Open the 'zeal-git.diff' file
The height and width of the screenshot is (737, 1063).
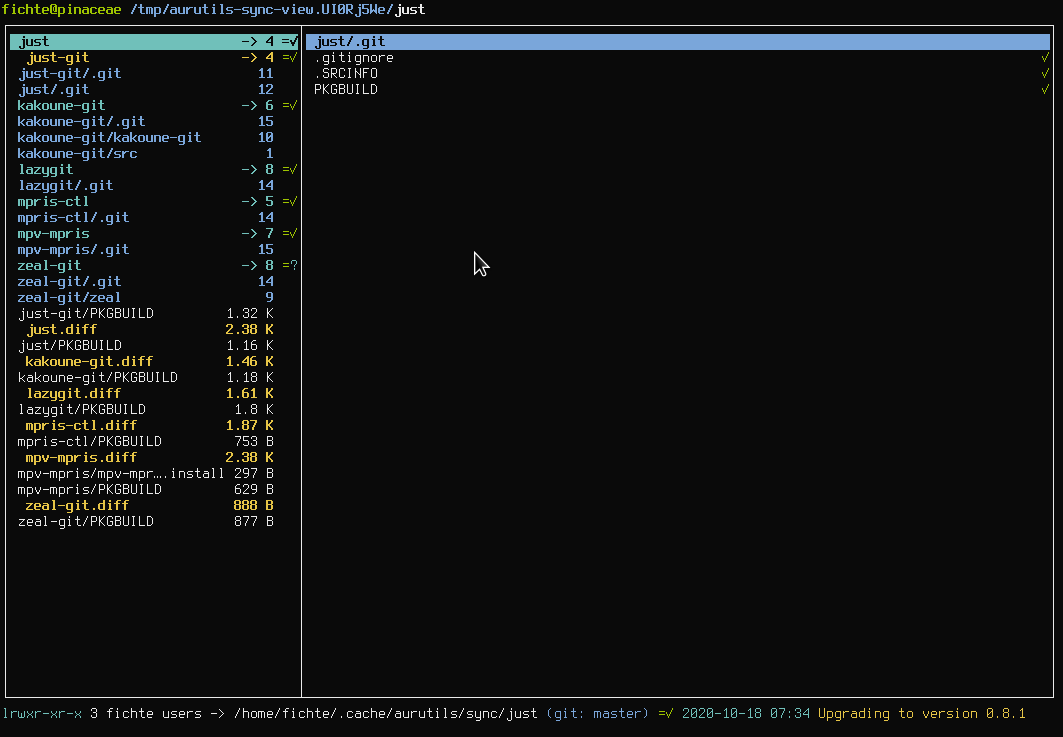154,506
